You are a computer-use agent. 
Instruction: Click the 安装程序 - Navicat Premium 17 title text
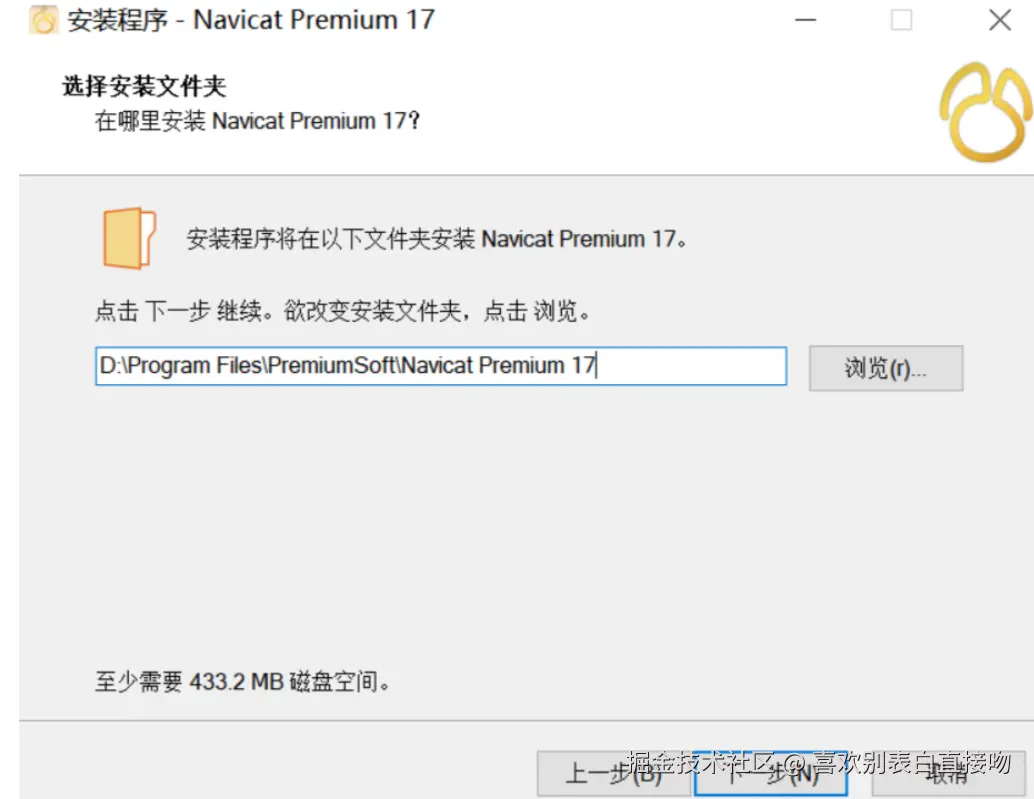click(x=251, y=20)
